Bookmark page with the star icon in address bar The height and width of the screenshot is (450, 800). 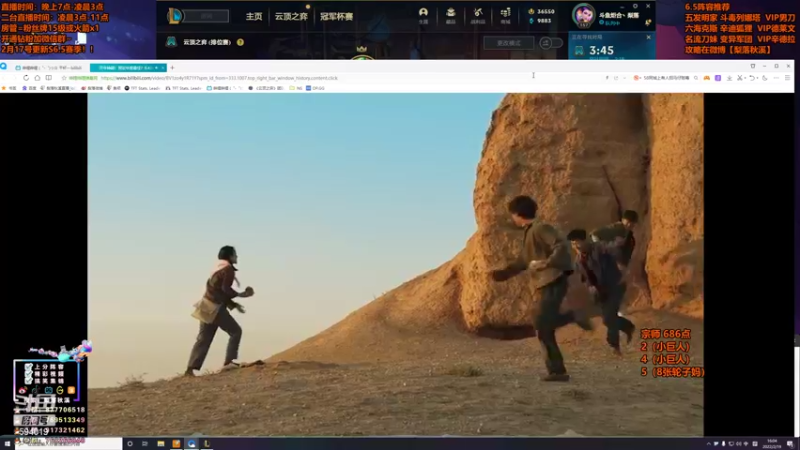[x=64, y=78]
